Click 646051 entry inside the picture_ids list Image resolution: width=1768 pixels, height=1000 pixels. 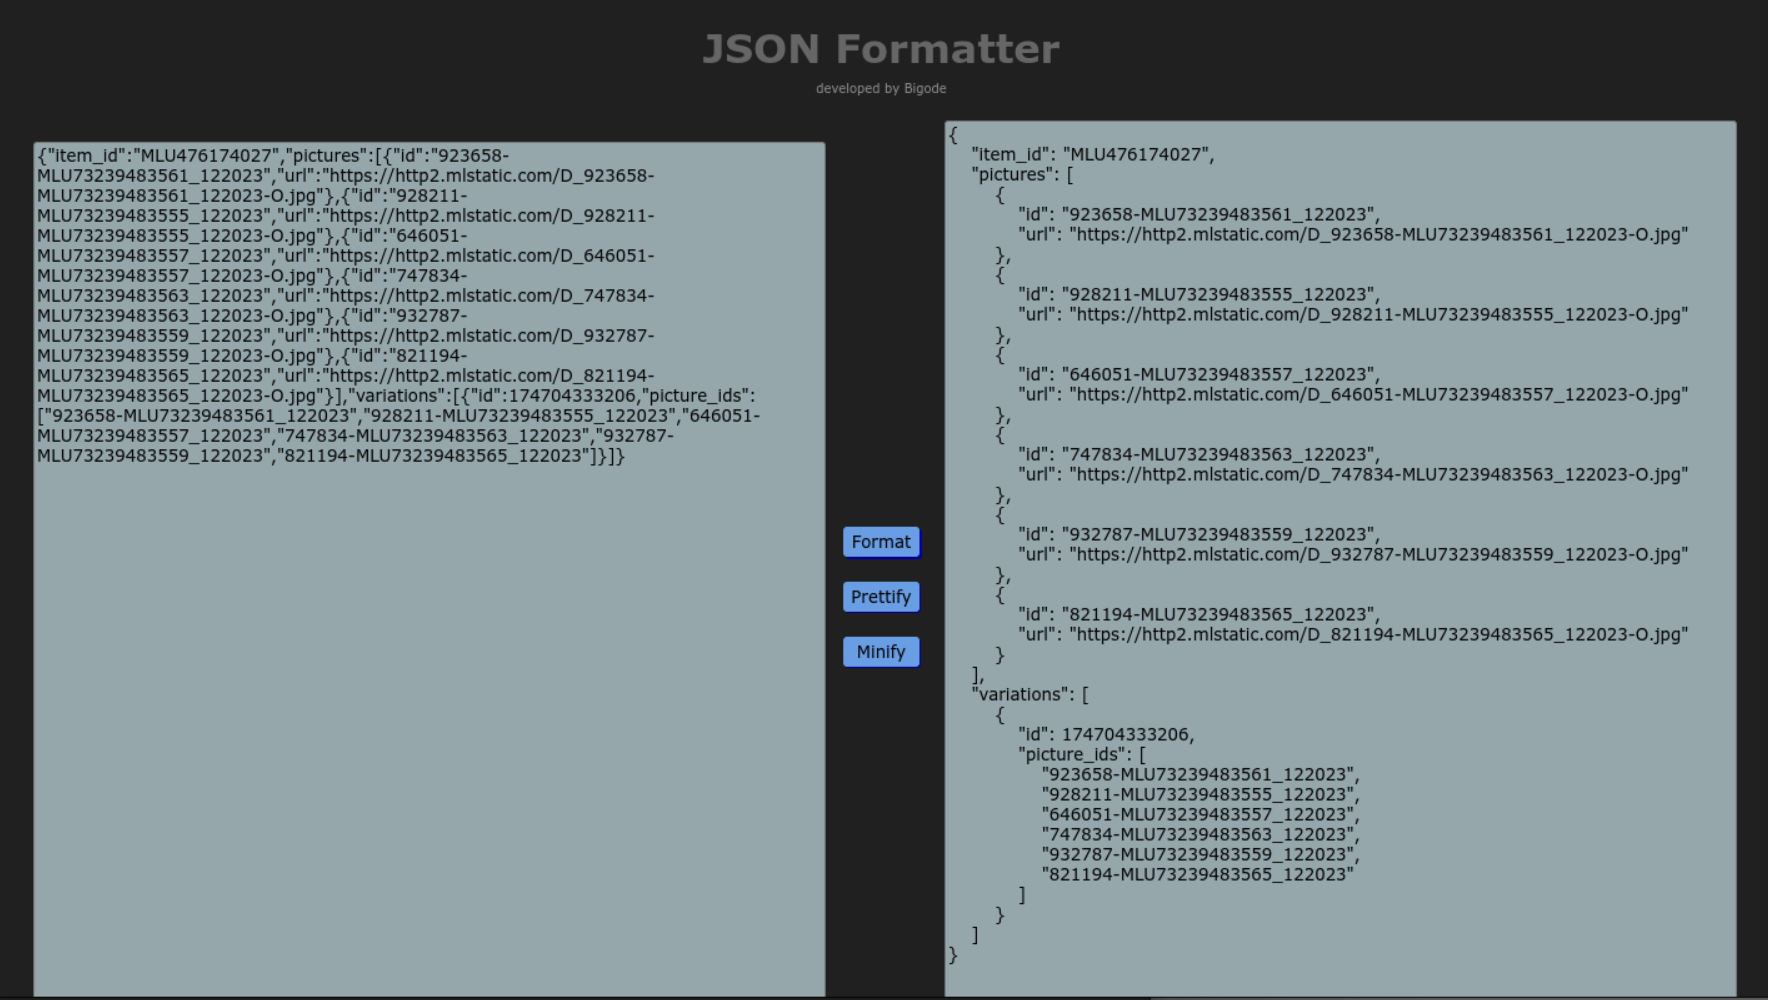(x=1200, y=814)
